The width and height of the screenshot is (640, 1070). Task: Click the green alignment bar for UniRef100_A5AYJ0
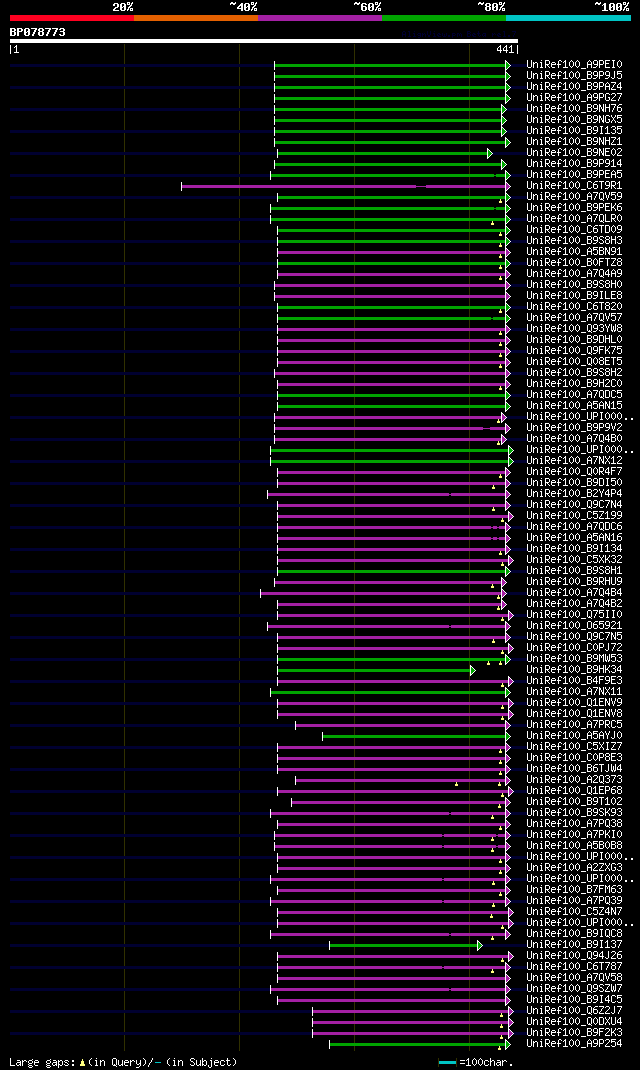click(x=414, y=736)
